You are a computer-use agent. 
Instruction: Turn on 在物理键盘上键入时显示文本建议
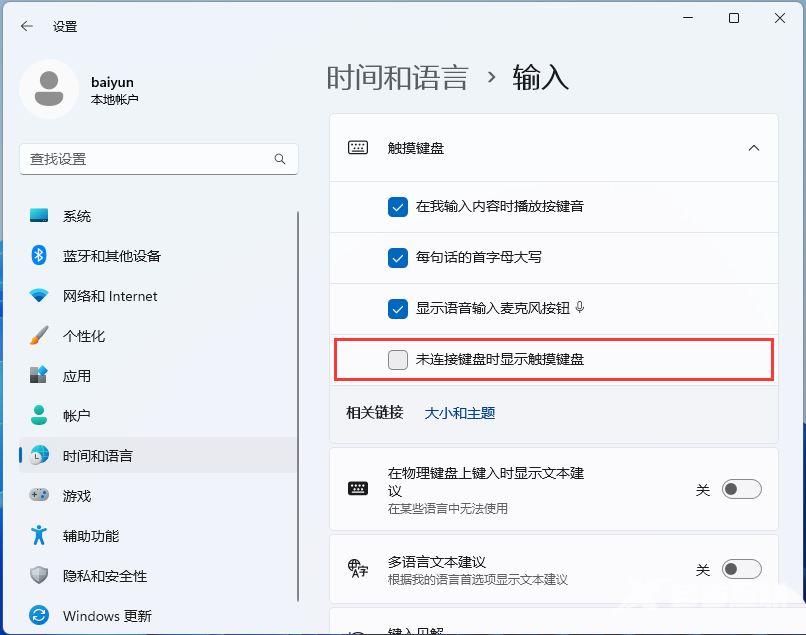[x=741, y=488]
